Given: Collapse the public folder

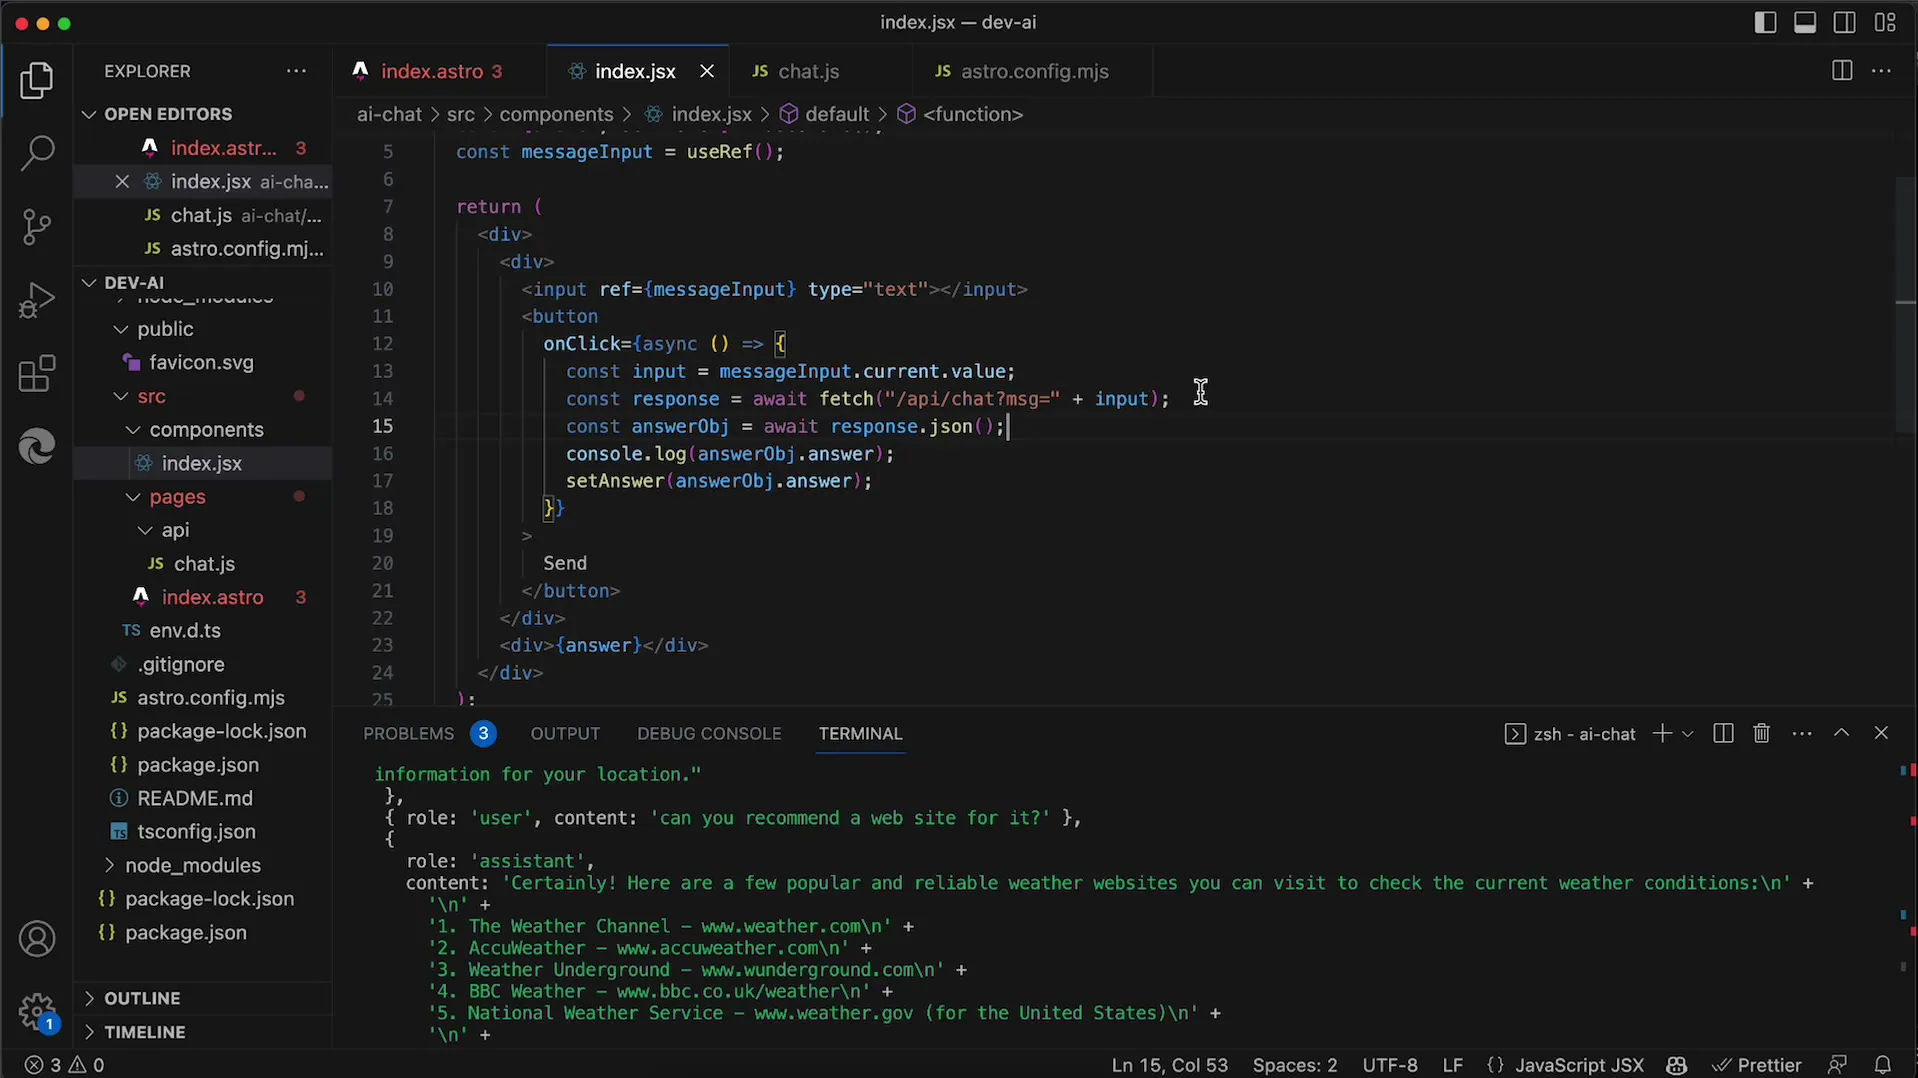Looking at the screenshot, I should click(121, 329).
